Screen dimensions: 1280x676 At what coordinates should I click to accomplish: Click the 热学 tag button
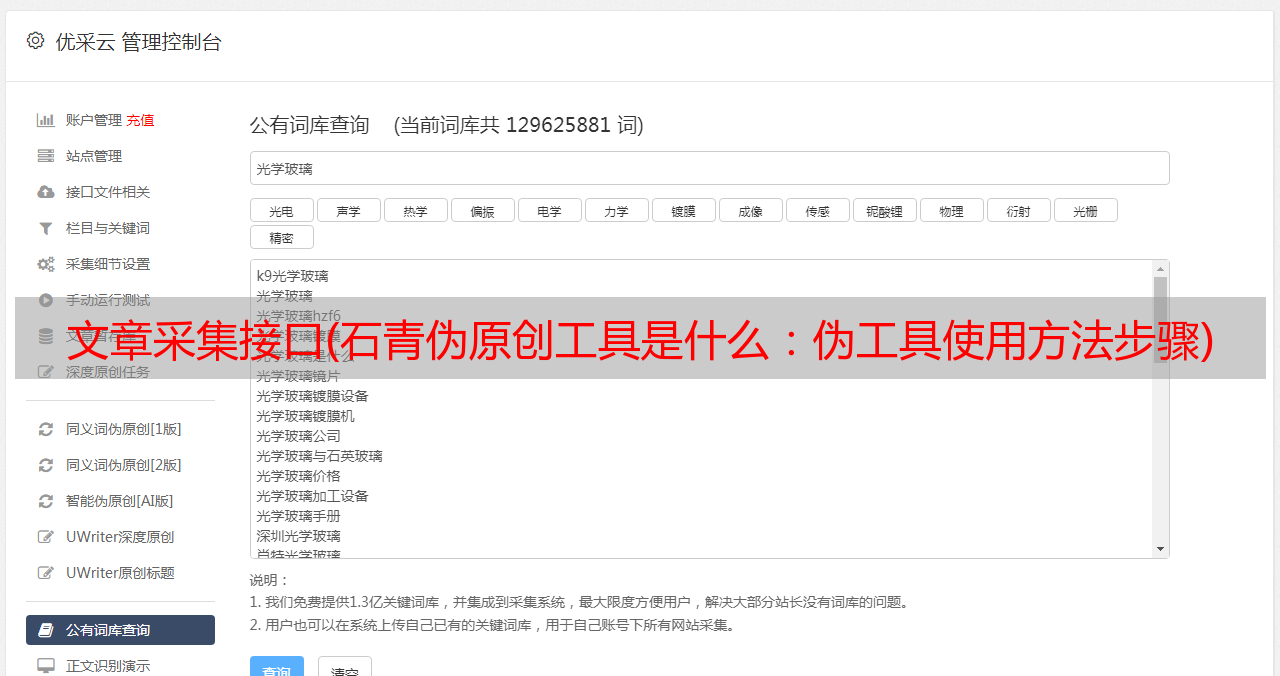point(416,210)
